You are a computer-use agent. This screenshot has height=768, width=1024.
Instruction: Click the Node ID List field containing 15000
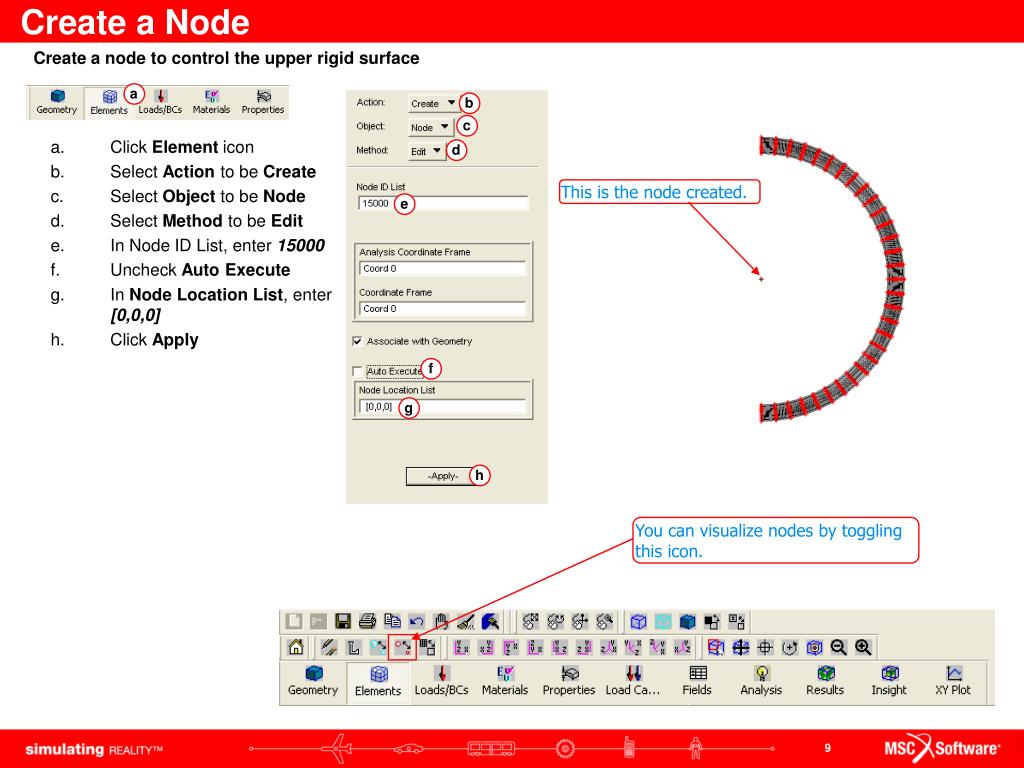(x=443, y=204)
